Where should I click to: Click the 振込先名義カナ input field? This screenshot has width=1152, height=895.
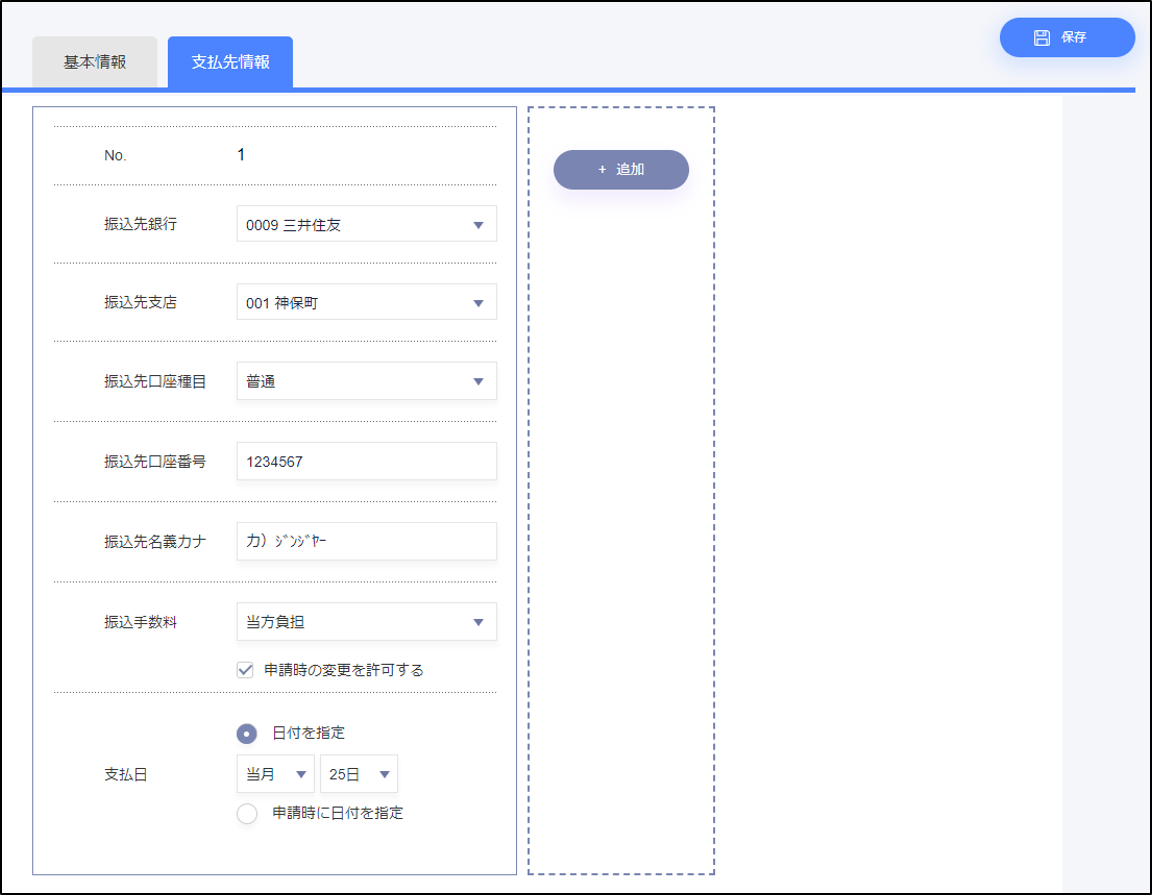pos(366,542)
